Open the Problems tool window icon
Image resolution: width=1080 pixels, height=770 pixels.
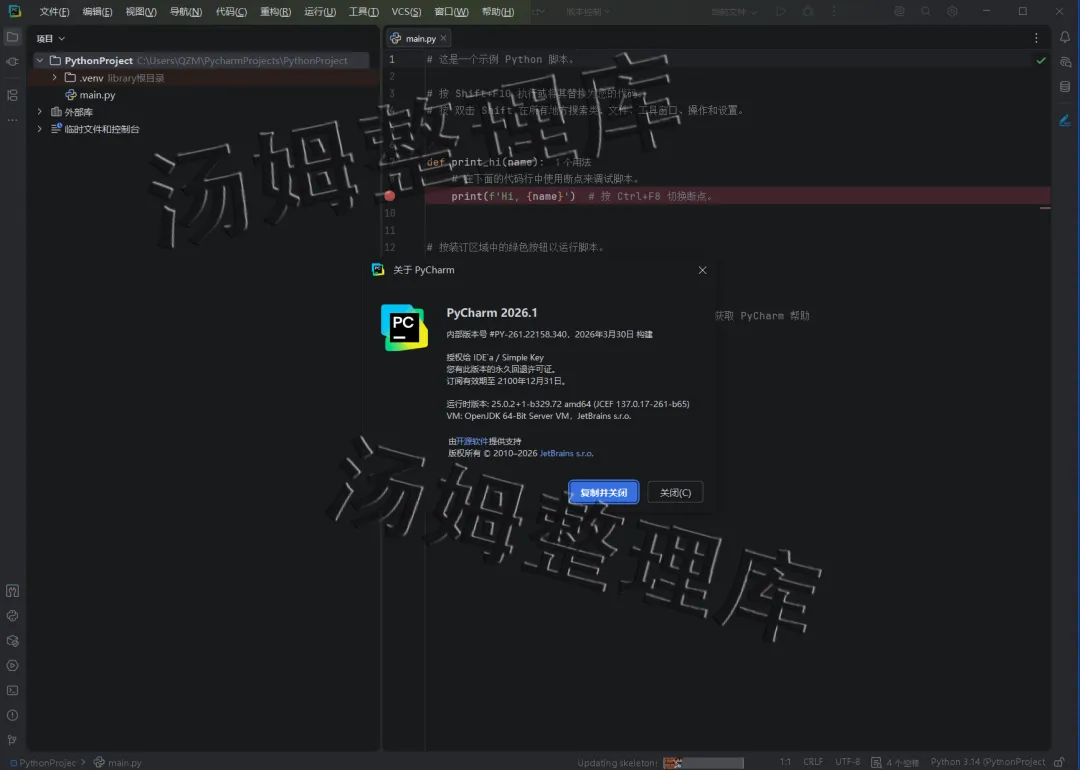(x=12, y=715)
